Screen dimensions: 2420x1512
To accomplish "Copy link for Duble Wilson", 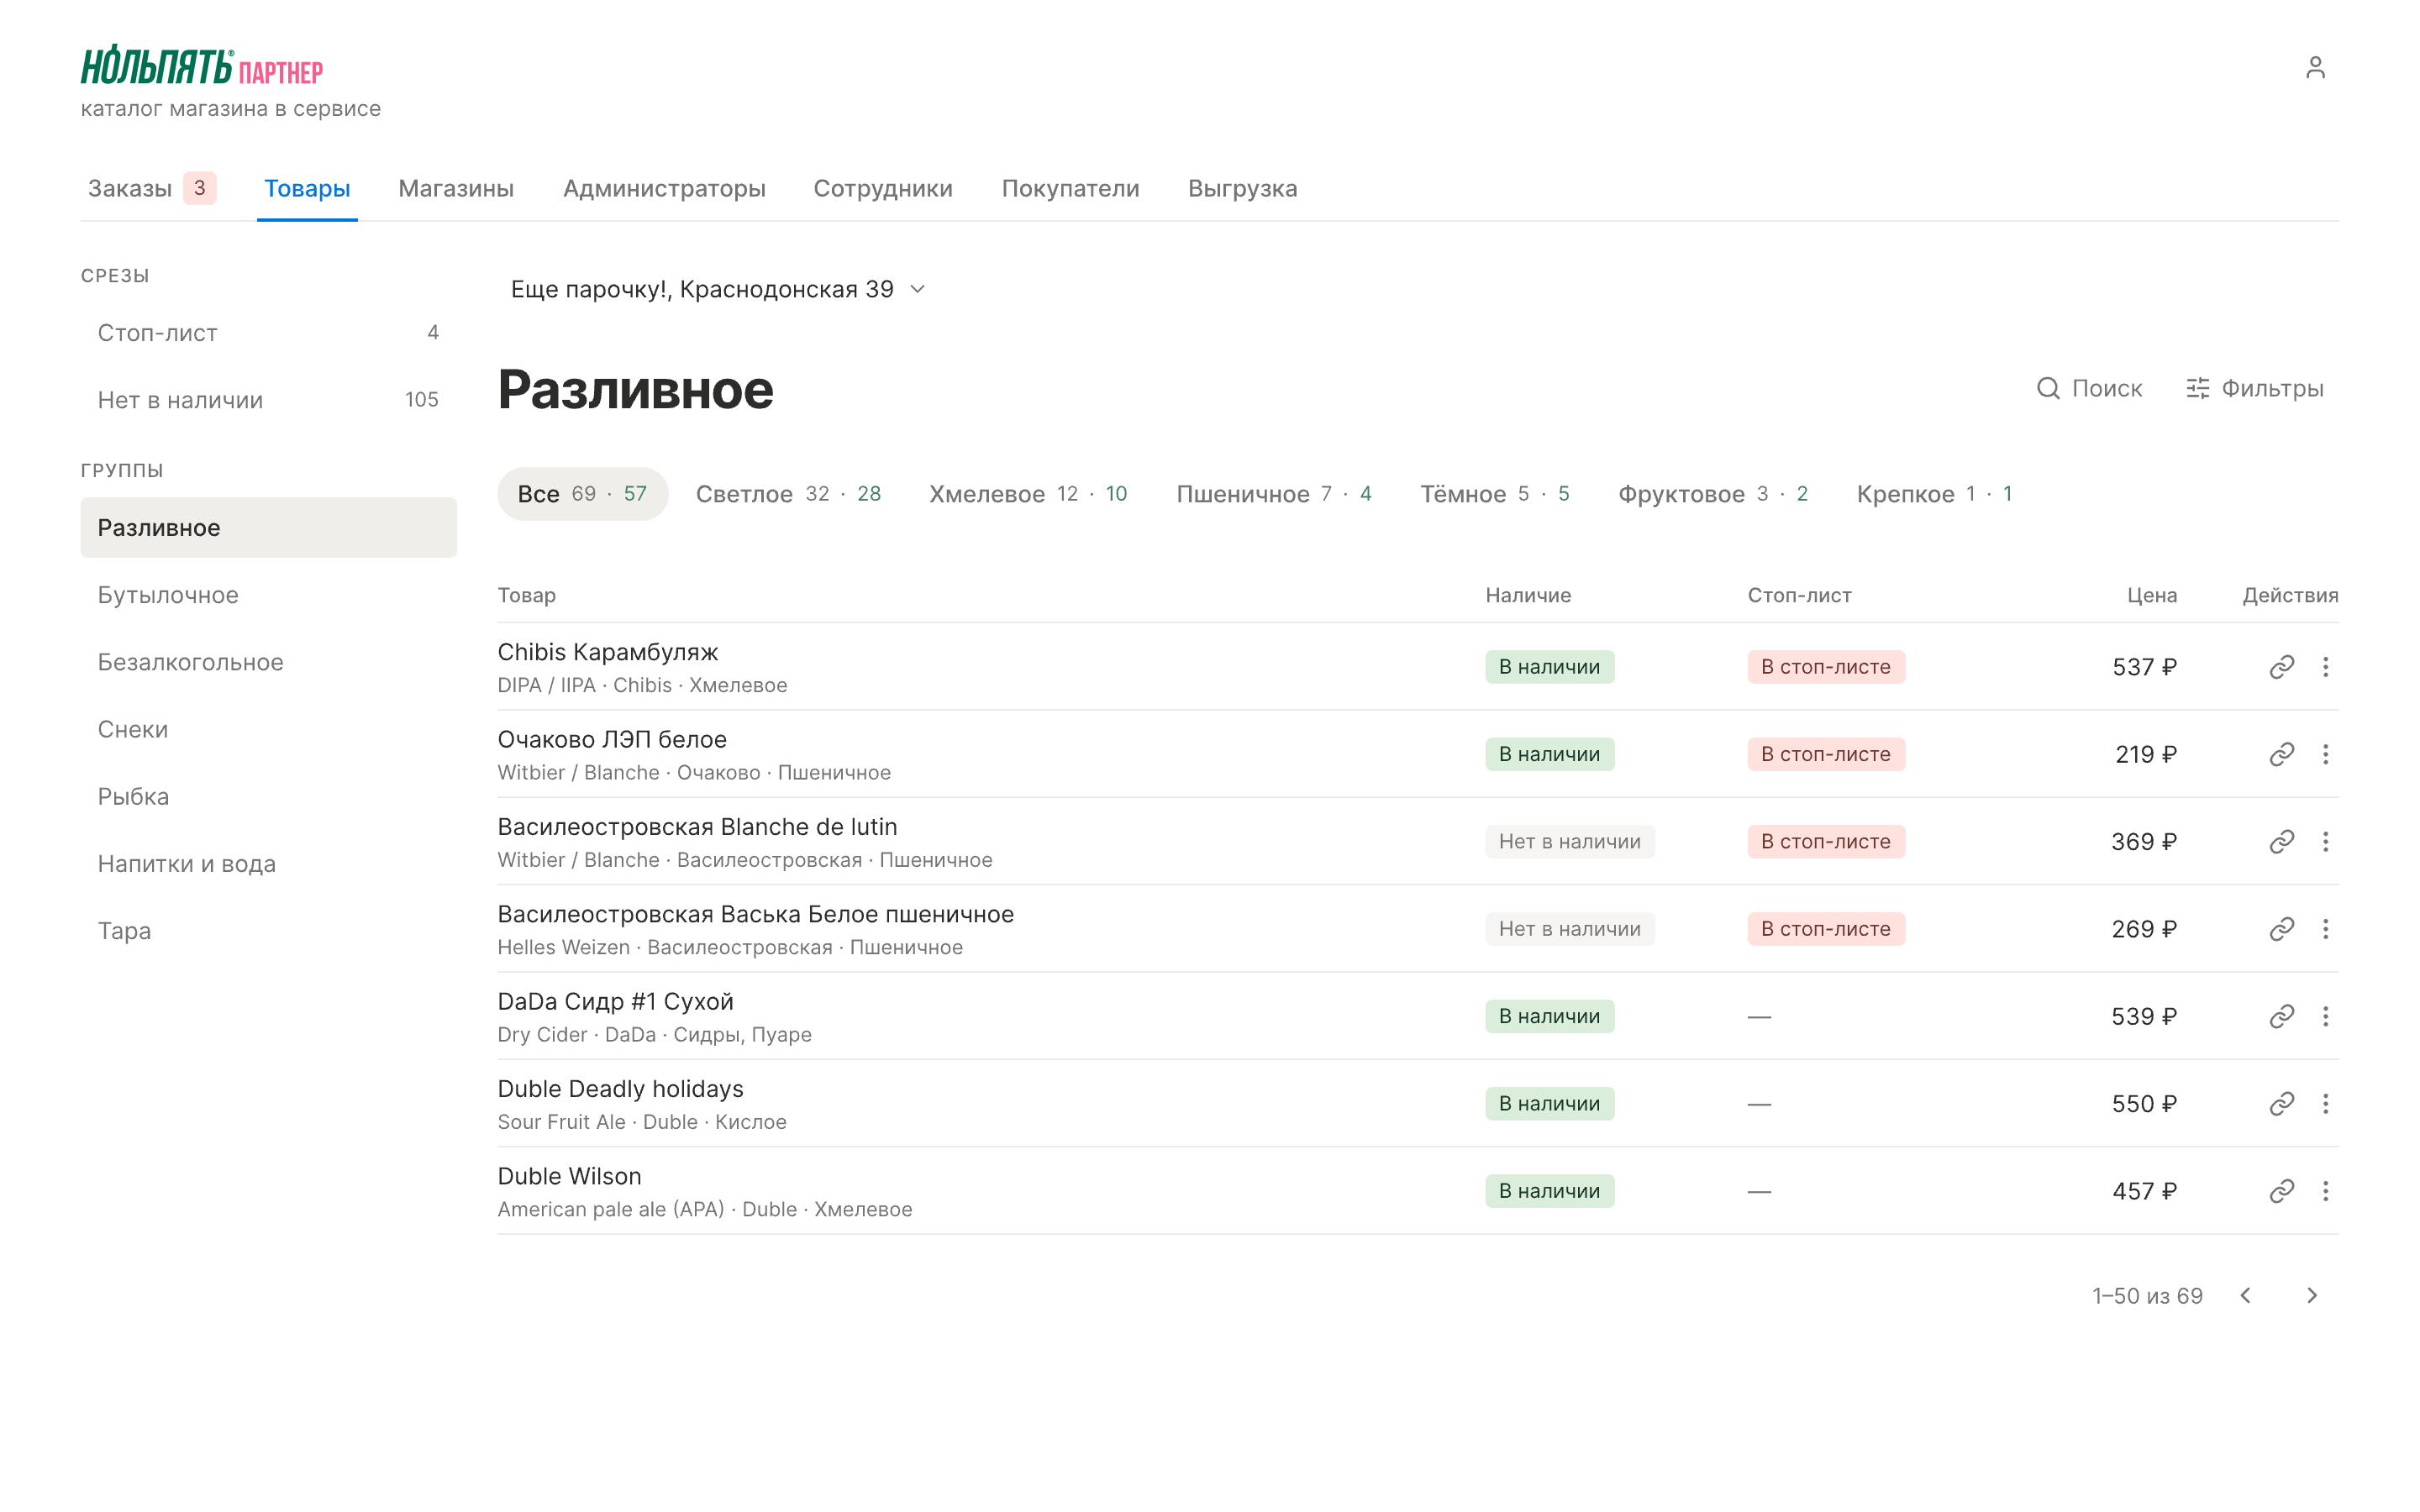I will tap(2281, 1191).
